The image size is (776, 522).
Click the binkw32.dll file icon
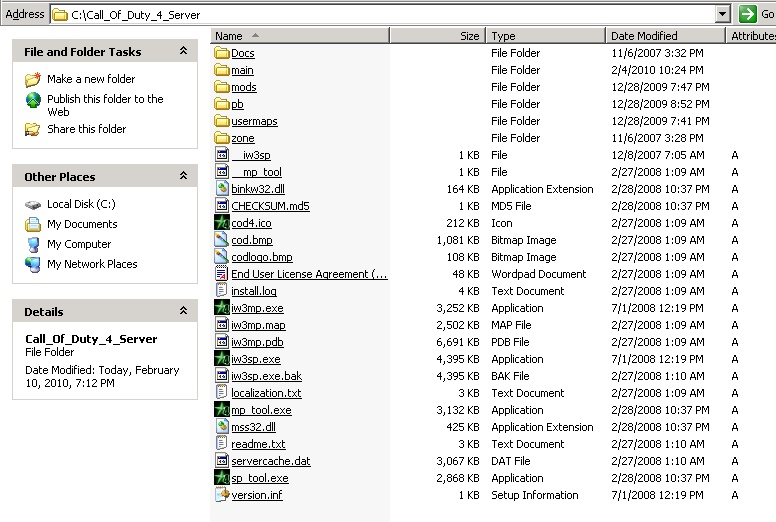(222, 189)
